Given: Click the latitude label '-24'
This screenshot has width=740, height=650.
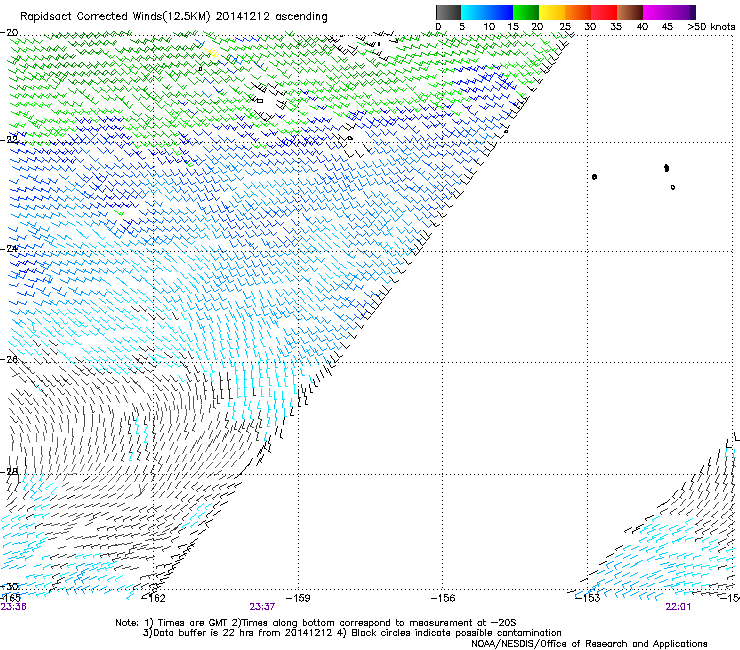Looking at the screenshot, I should point(9,248).
